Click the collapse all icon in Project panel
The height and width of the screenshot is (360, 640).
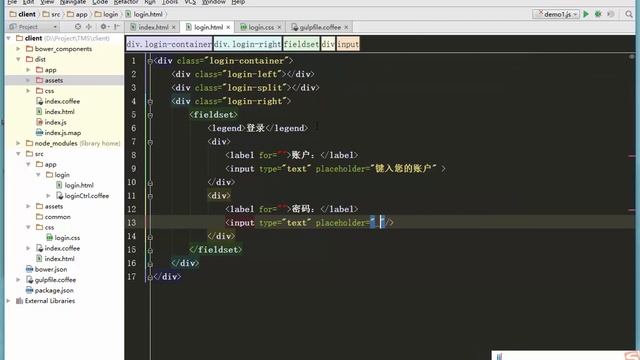pos(89,27)
